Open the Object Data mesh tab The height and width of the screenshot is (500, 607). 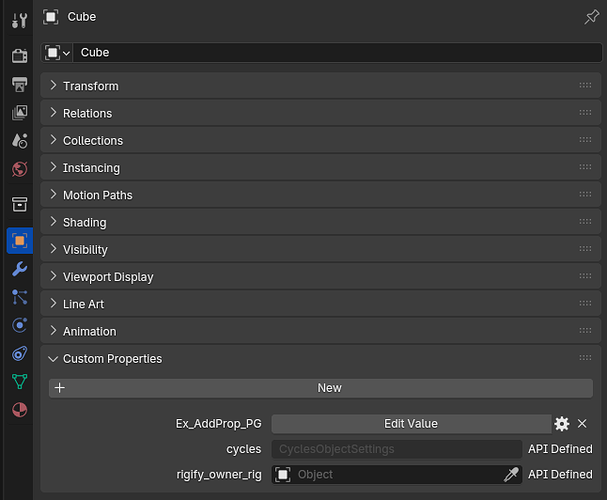[19, 382]
